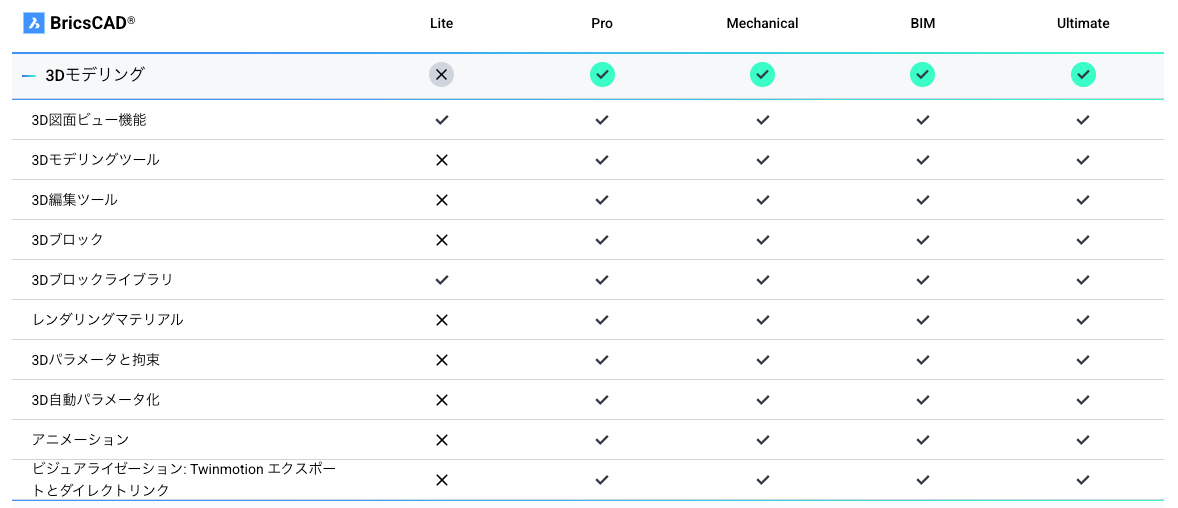The image size is (1178, 508).
Task: Click Lite checkmark for 3Dブロックライブラリ
Action: (442, 280)
